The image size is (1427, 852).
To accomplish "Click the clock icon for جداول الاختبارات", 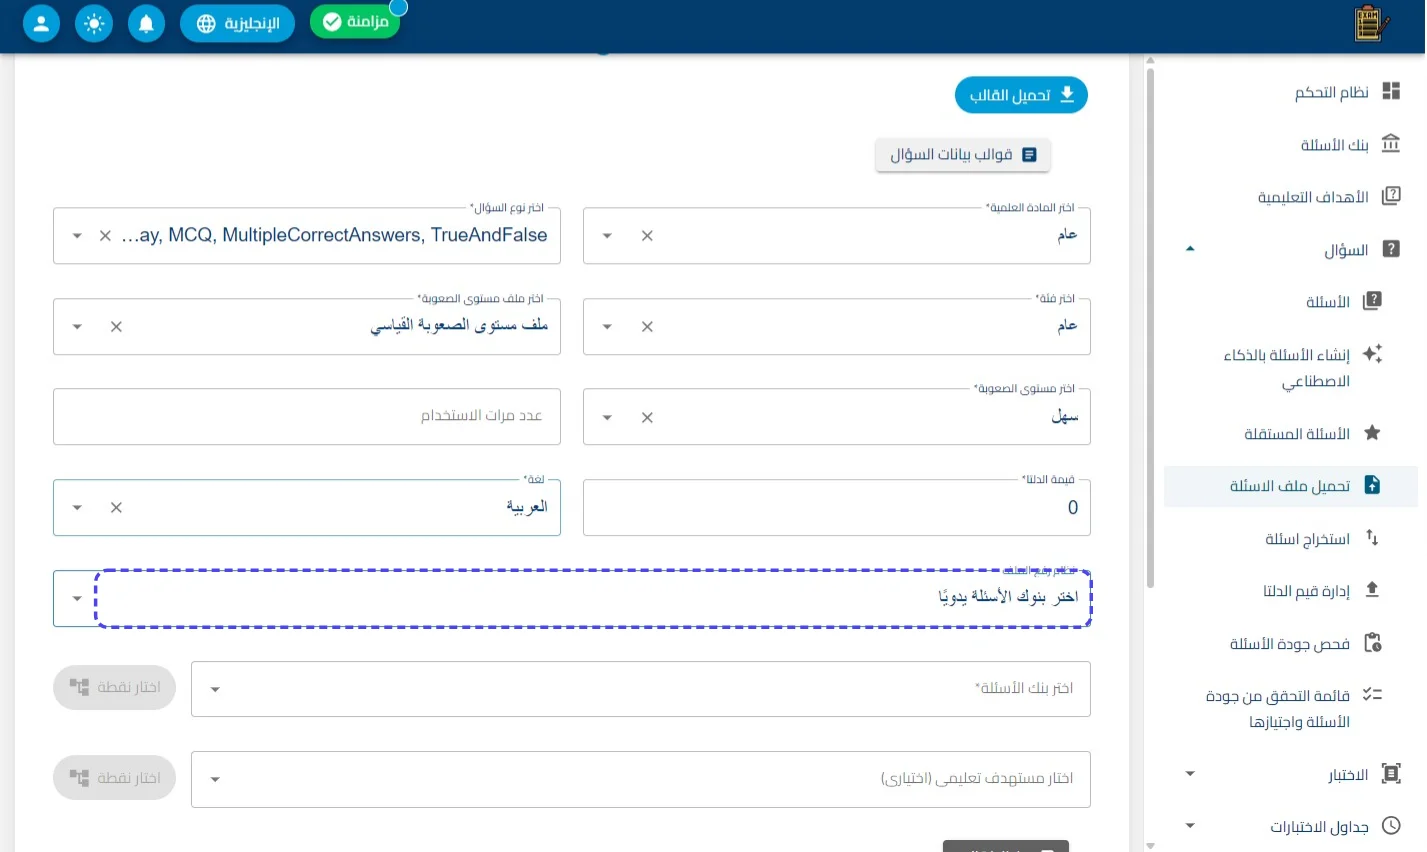I will click(1391, 825).
